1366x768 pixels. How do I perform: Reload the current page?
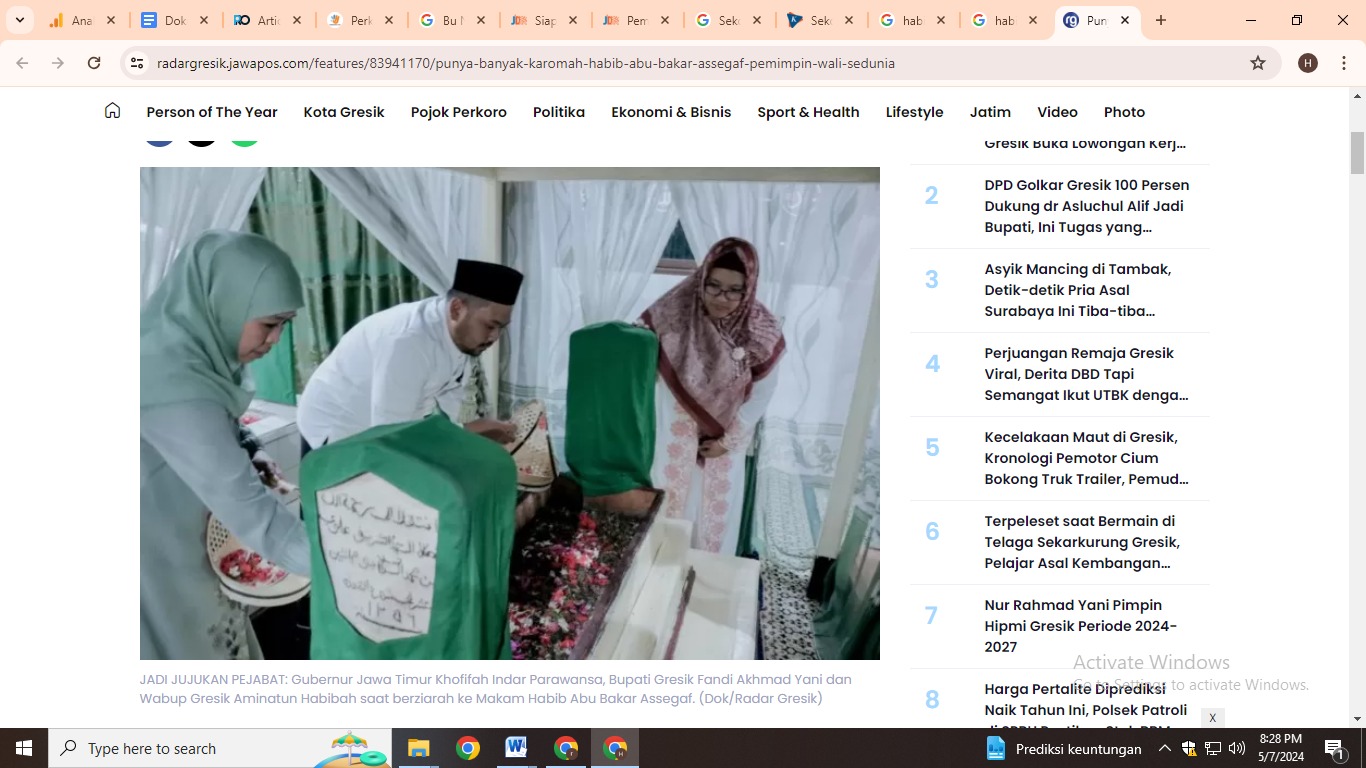(93, 62)
